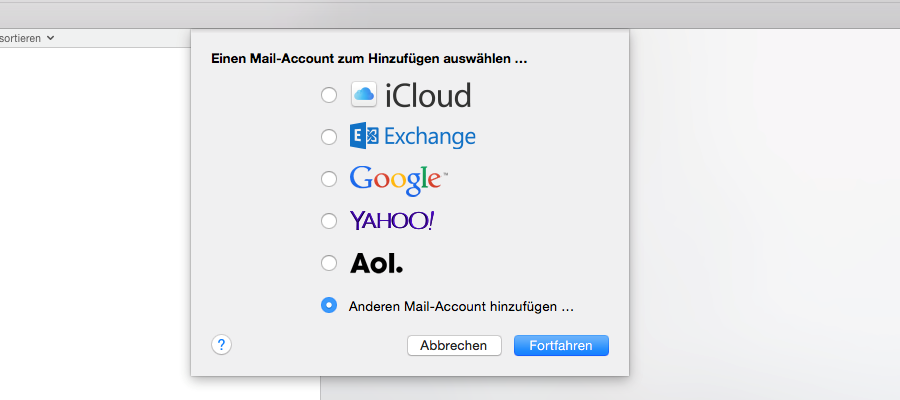Image resolution: width=900 pixels, height=400 pixels.
Task: Click the Abbrechen button
Action: tap(454, 345)
